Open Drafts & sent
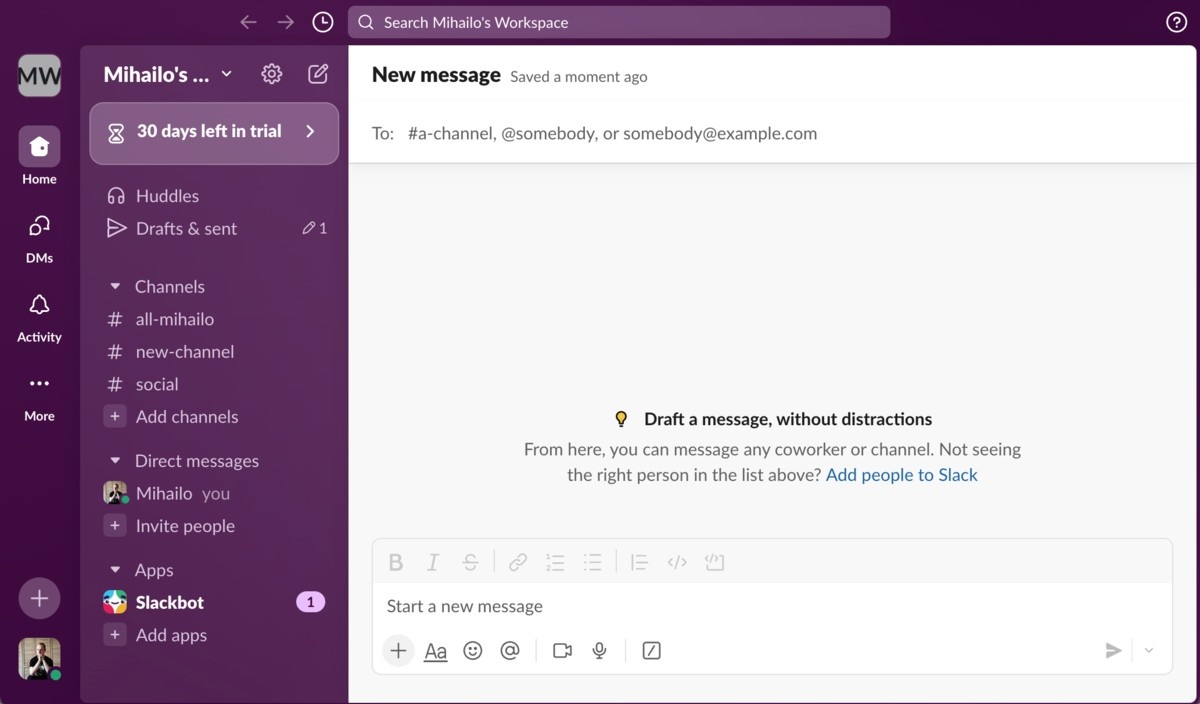Image resolution: width=1200 pixels, height=704 pixels. click(214, 228)
